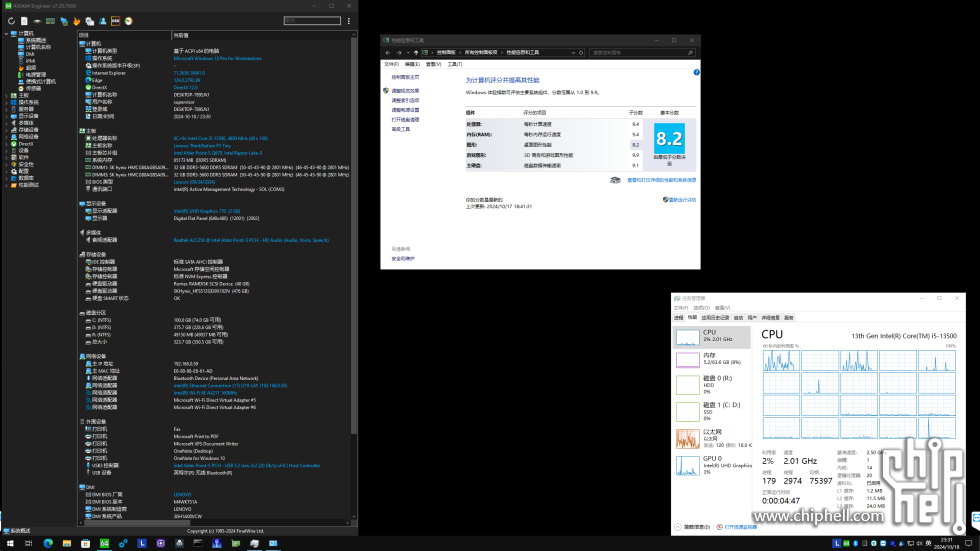Open the AIDA64 report page icon

[24, 21]
